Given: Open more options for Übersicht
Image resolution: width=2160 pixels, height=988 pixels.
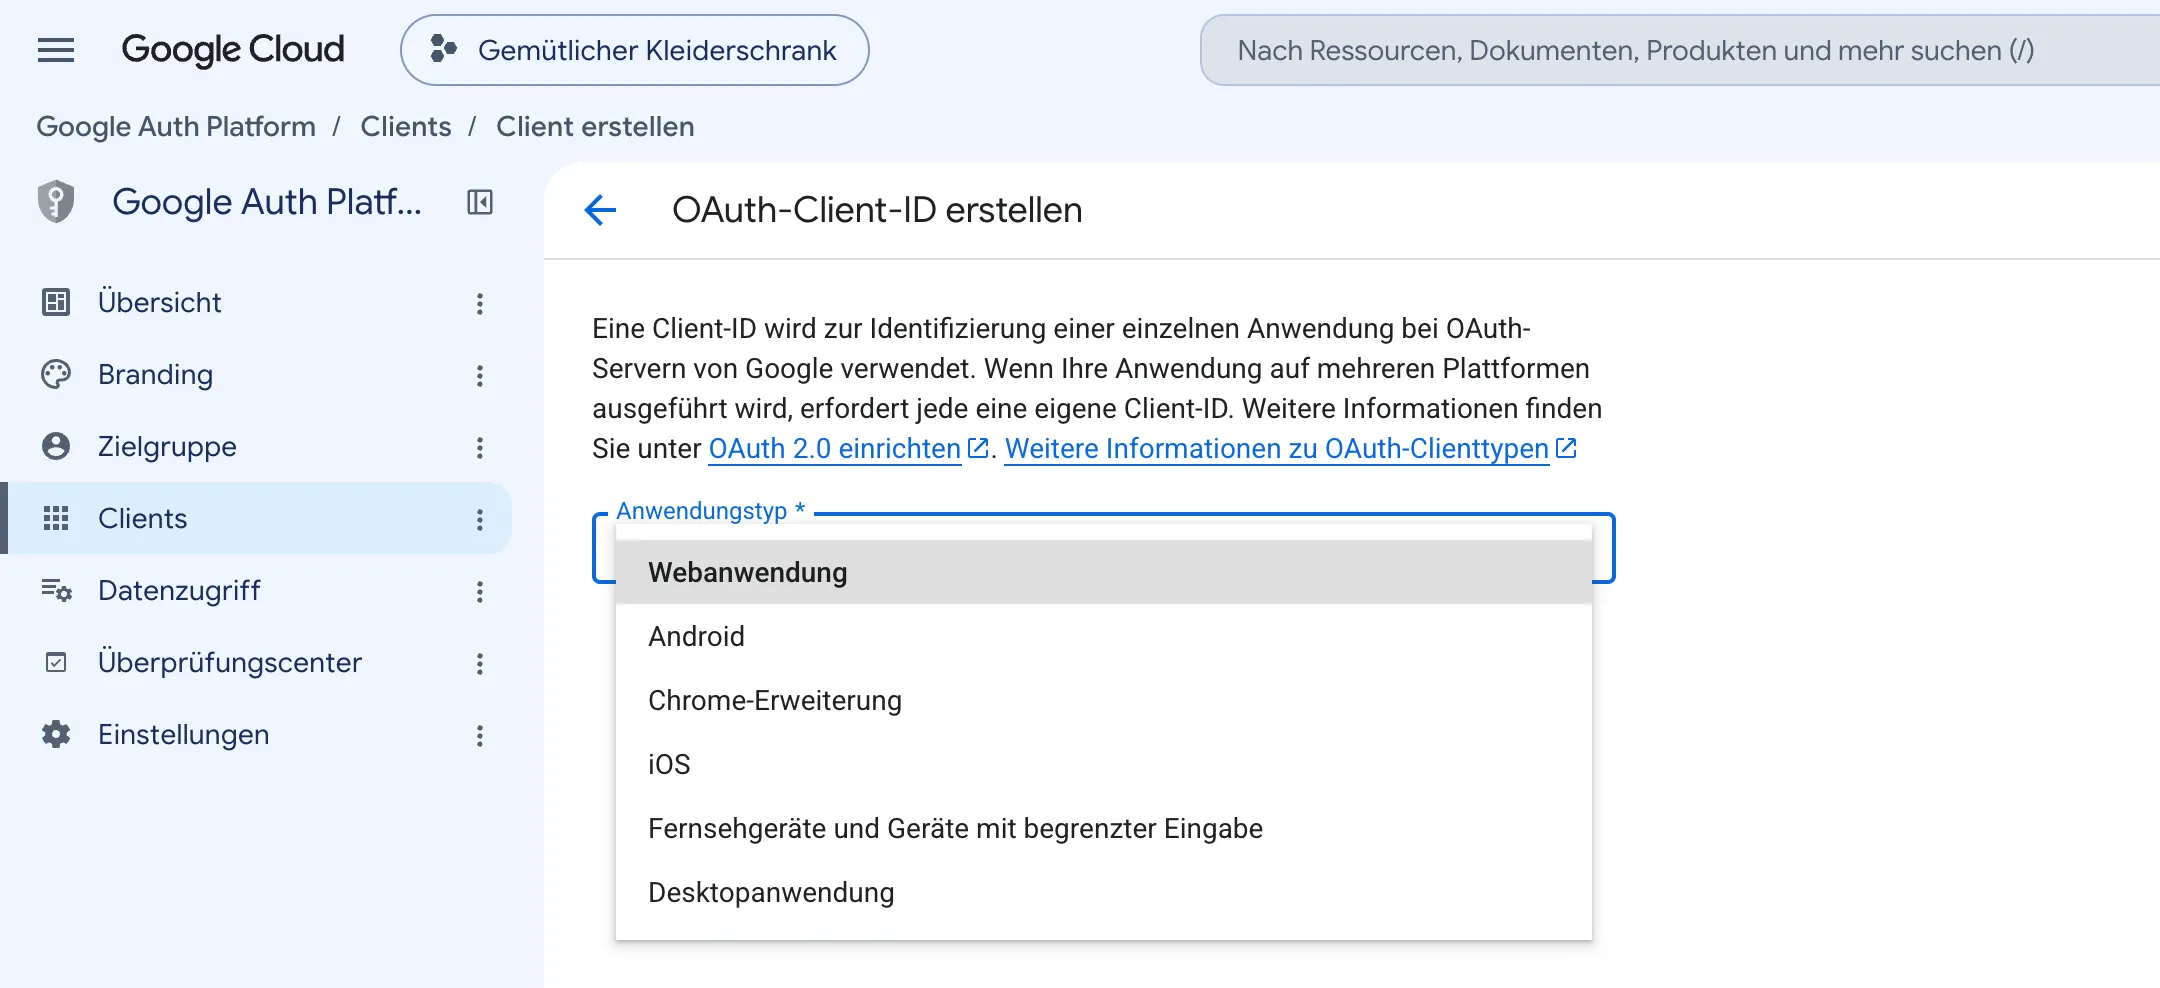Looking at the screenshot, I should tap(480, 303).
